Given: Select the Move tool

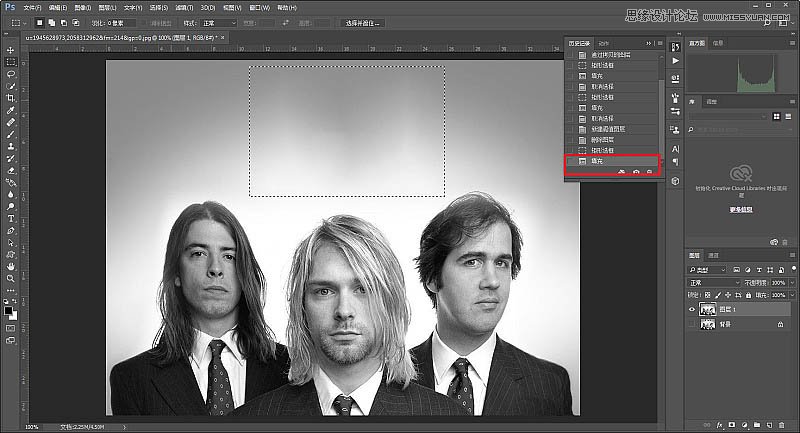Looking at the screenshot, I should (x=10, y=49).
